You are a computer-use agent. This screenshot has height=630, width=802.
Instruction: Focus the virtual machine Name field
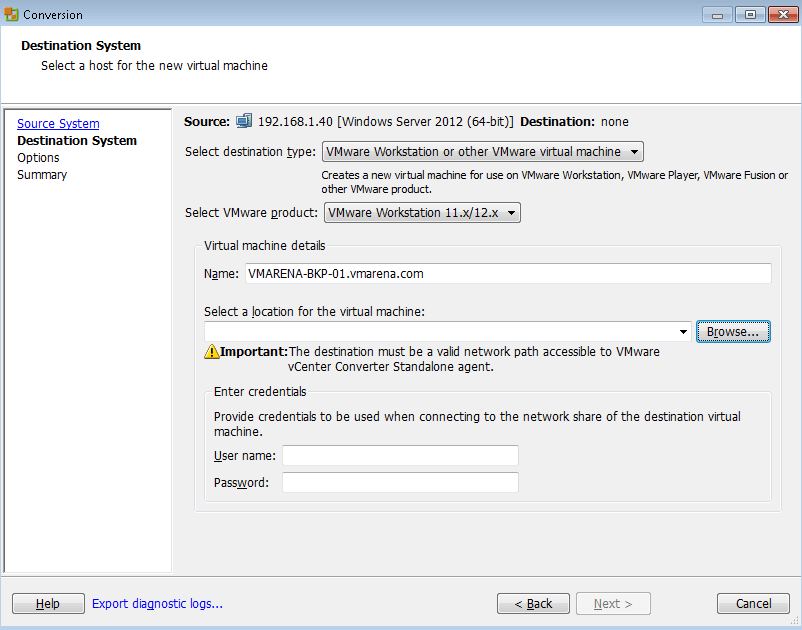(x=508, y=274)
